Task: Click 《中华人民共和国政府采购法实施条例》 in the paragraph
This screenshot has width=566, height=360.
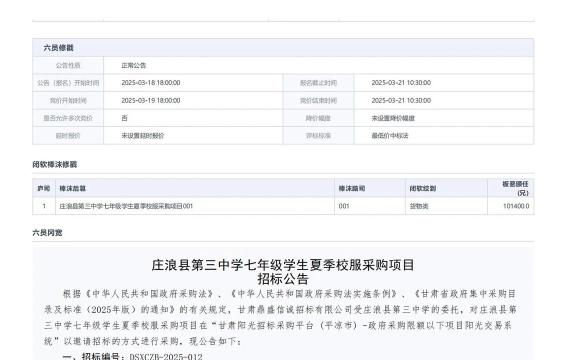Action: click(x=313, y=294)
